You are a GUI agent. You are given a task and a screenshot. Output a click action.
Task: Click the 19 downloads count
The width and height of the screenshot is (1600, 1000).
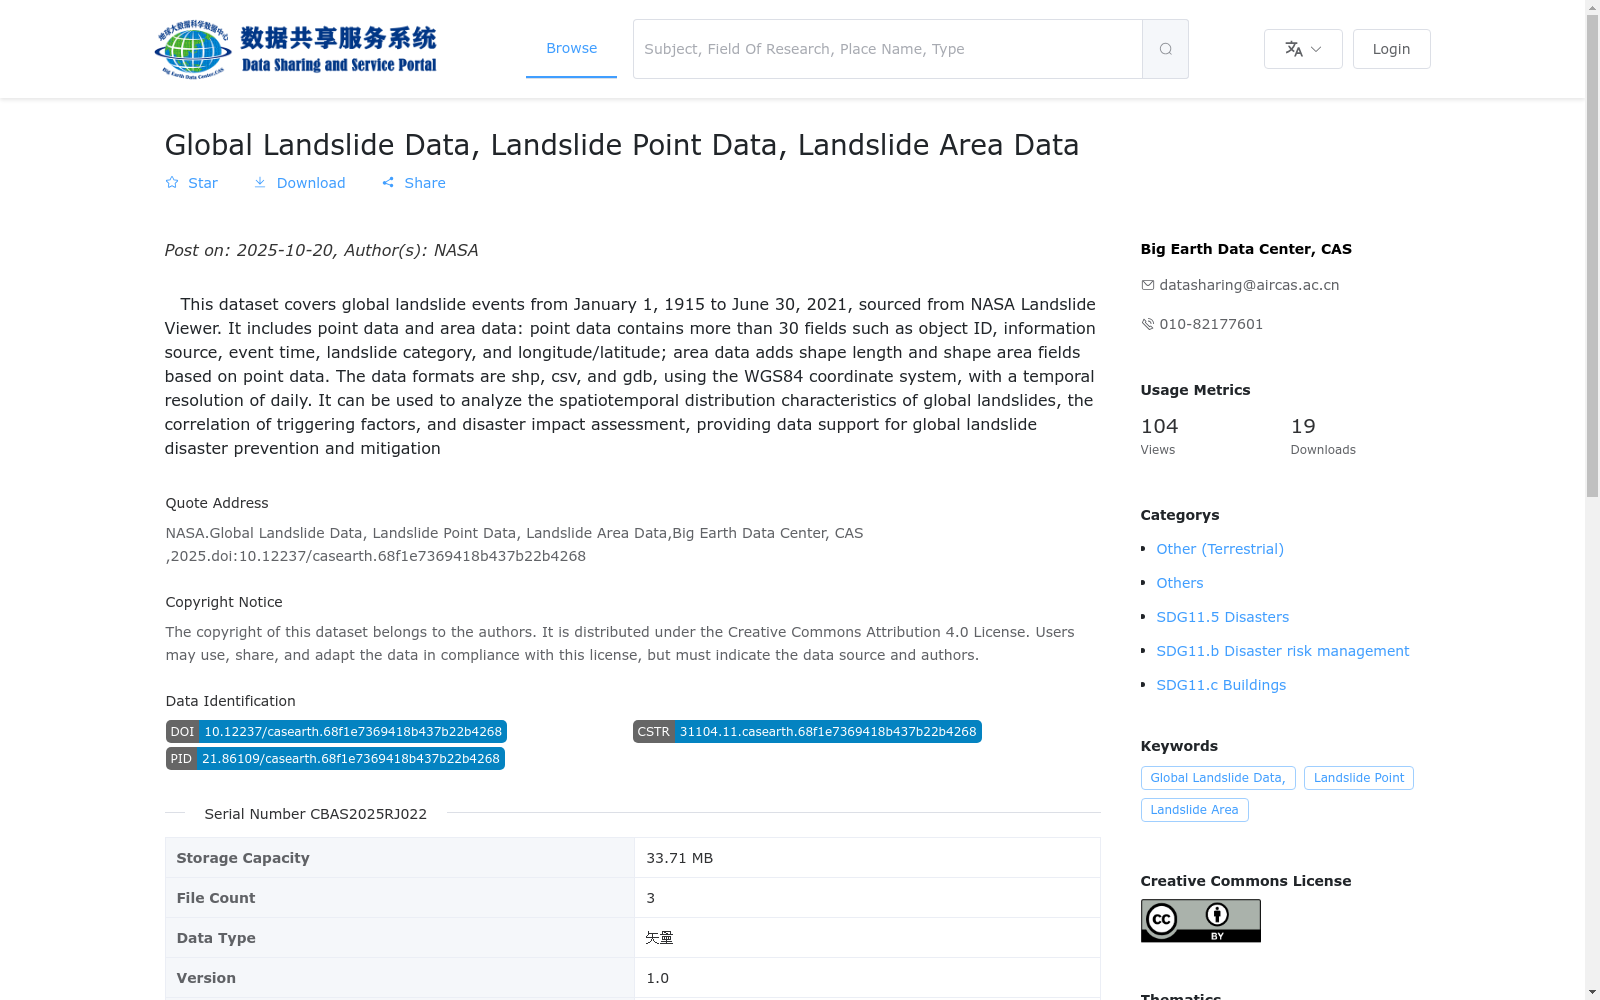(x=1303, y=426)
